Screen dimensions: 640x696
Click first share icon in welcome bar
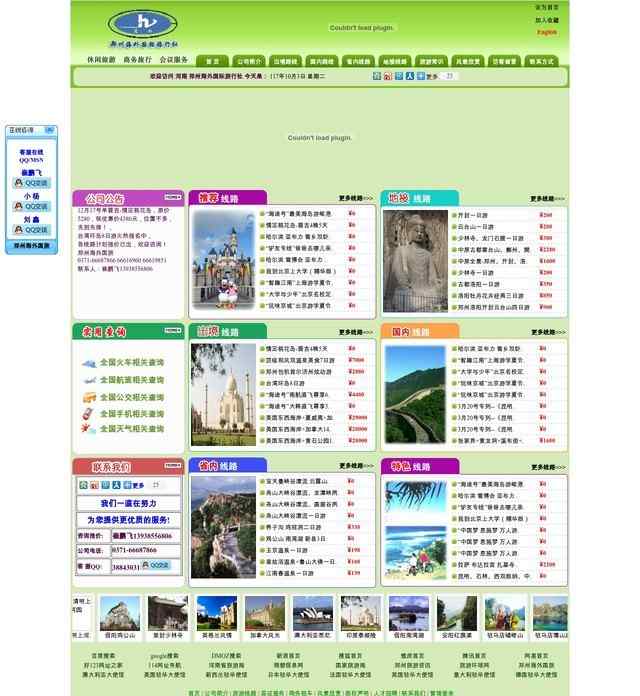pyautogui.click(x=376, y=76)
